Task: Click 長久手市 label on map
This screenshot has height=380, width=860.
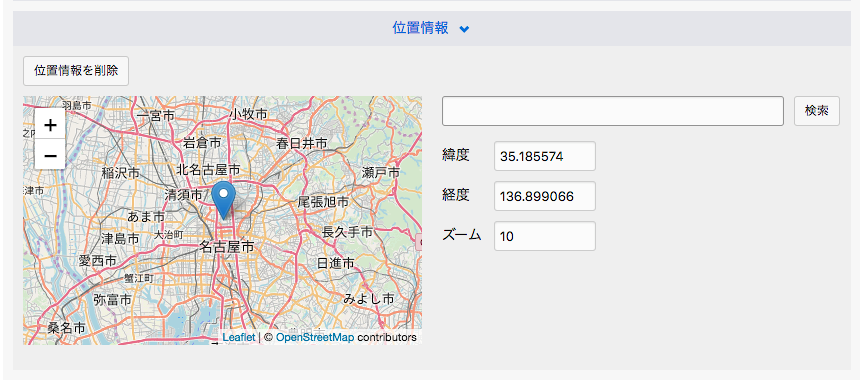Action: pyautogui.click(x=348, y=232)
